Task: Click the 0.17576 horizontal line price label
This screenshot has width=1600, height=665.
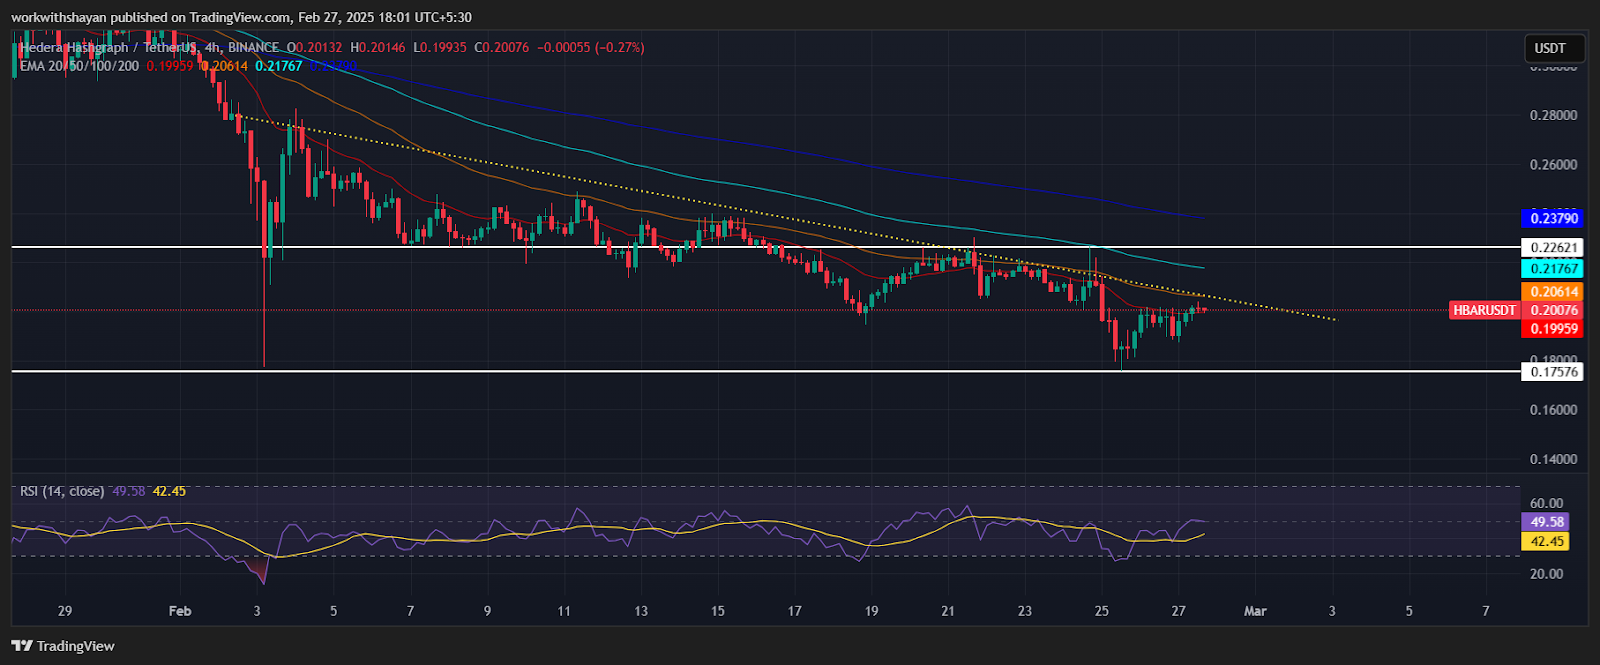Action: tap(1553, 372)
